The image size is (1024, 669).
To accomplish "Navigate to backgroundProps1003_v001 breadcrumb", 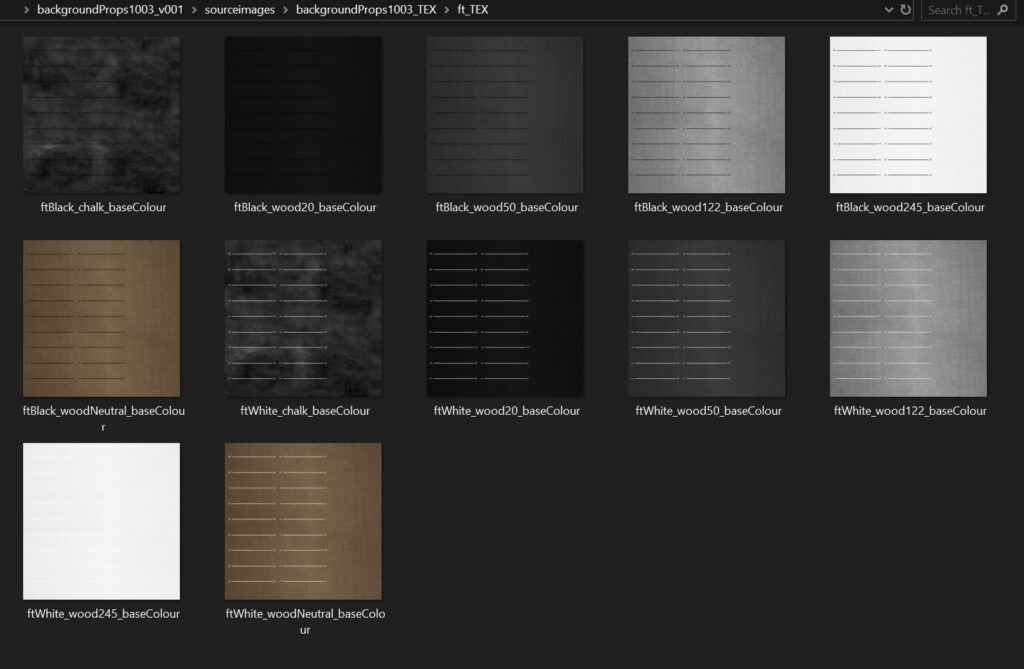I will (x=109, y=10).
